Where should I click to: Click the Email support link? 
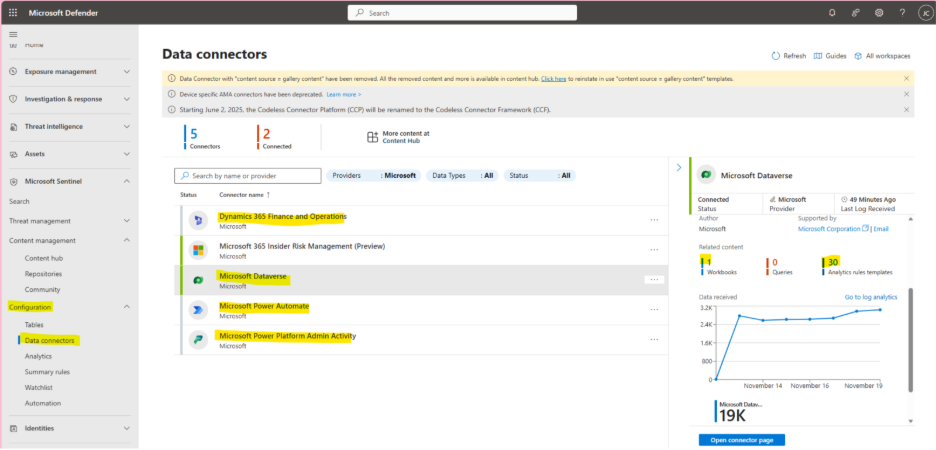click(x=881, y=229)
